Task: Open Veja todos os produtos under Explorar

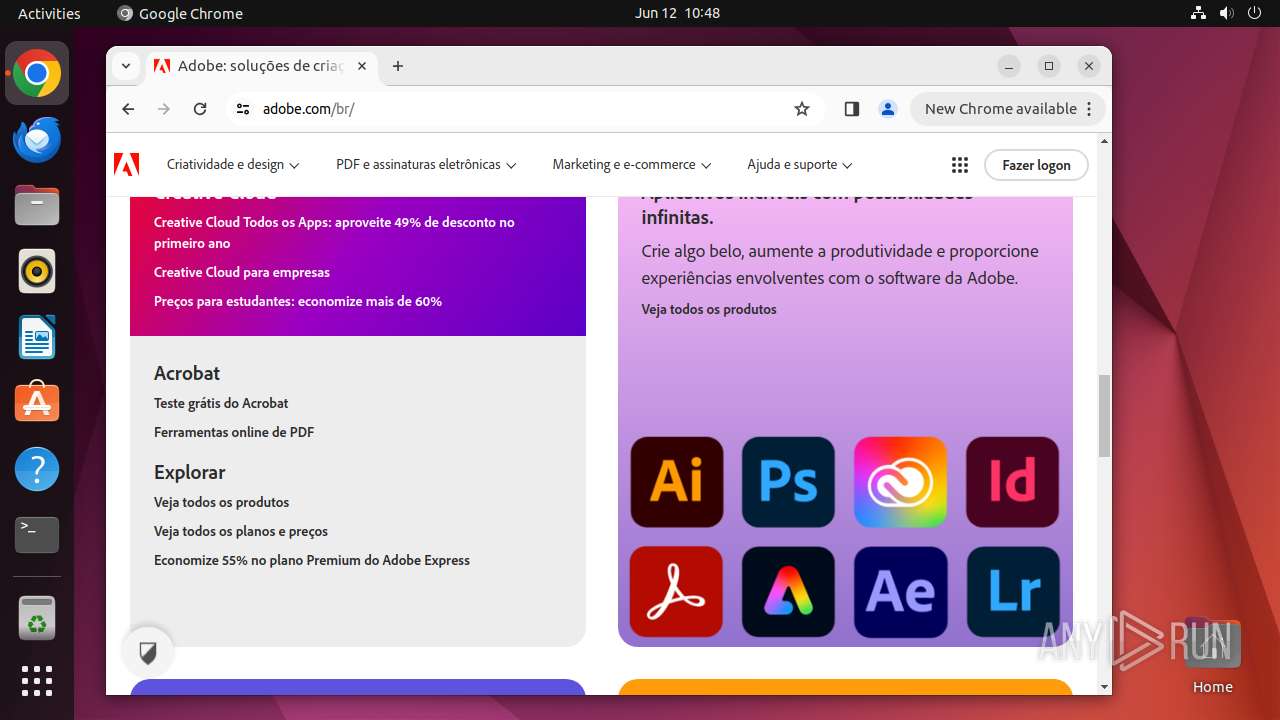Action: click(222, 502)
